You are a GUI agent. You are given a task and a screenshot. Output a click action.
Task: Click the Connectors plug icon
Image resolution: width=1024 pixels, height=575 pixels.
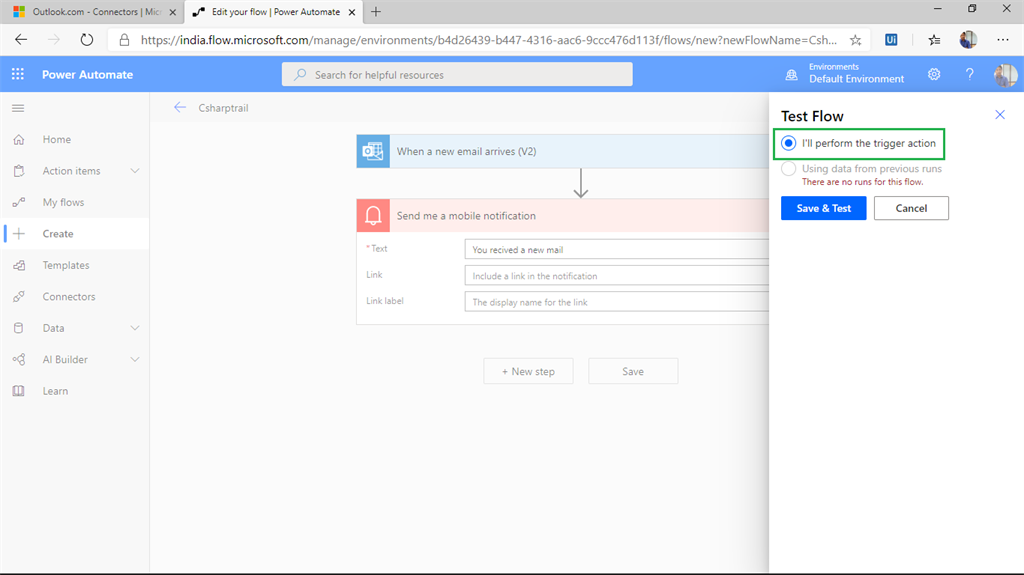(x=19, y=297)
